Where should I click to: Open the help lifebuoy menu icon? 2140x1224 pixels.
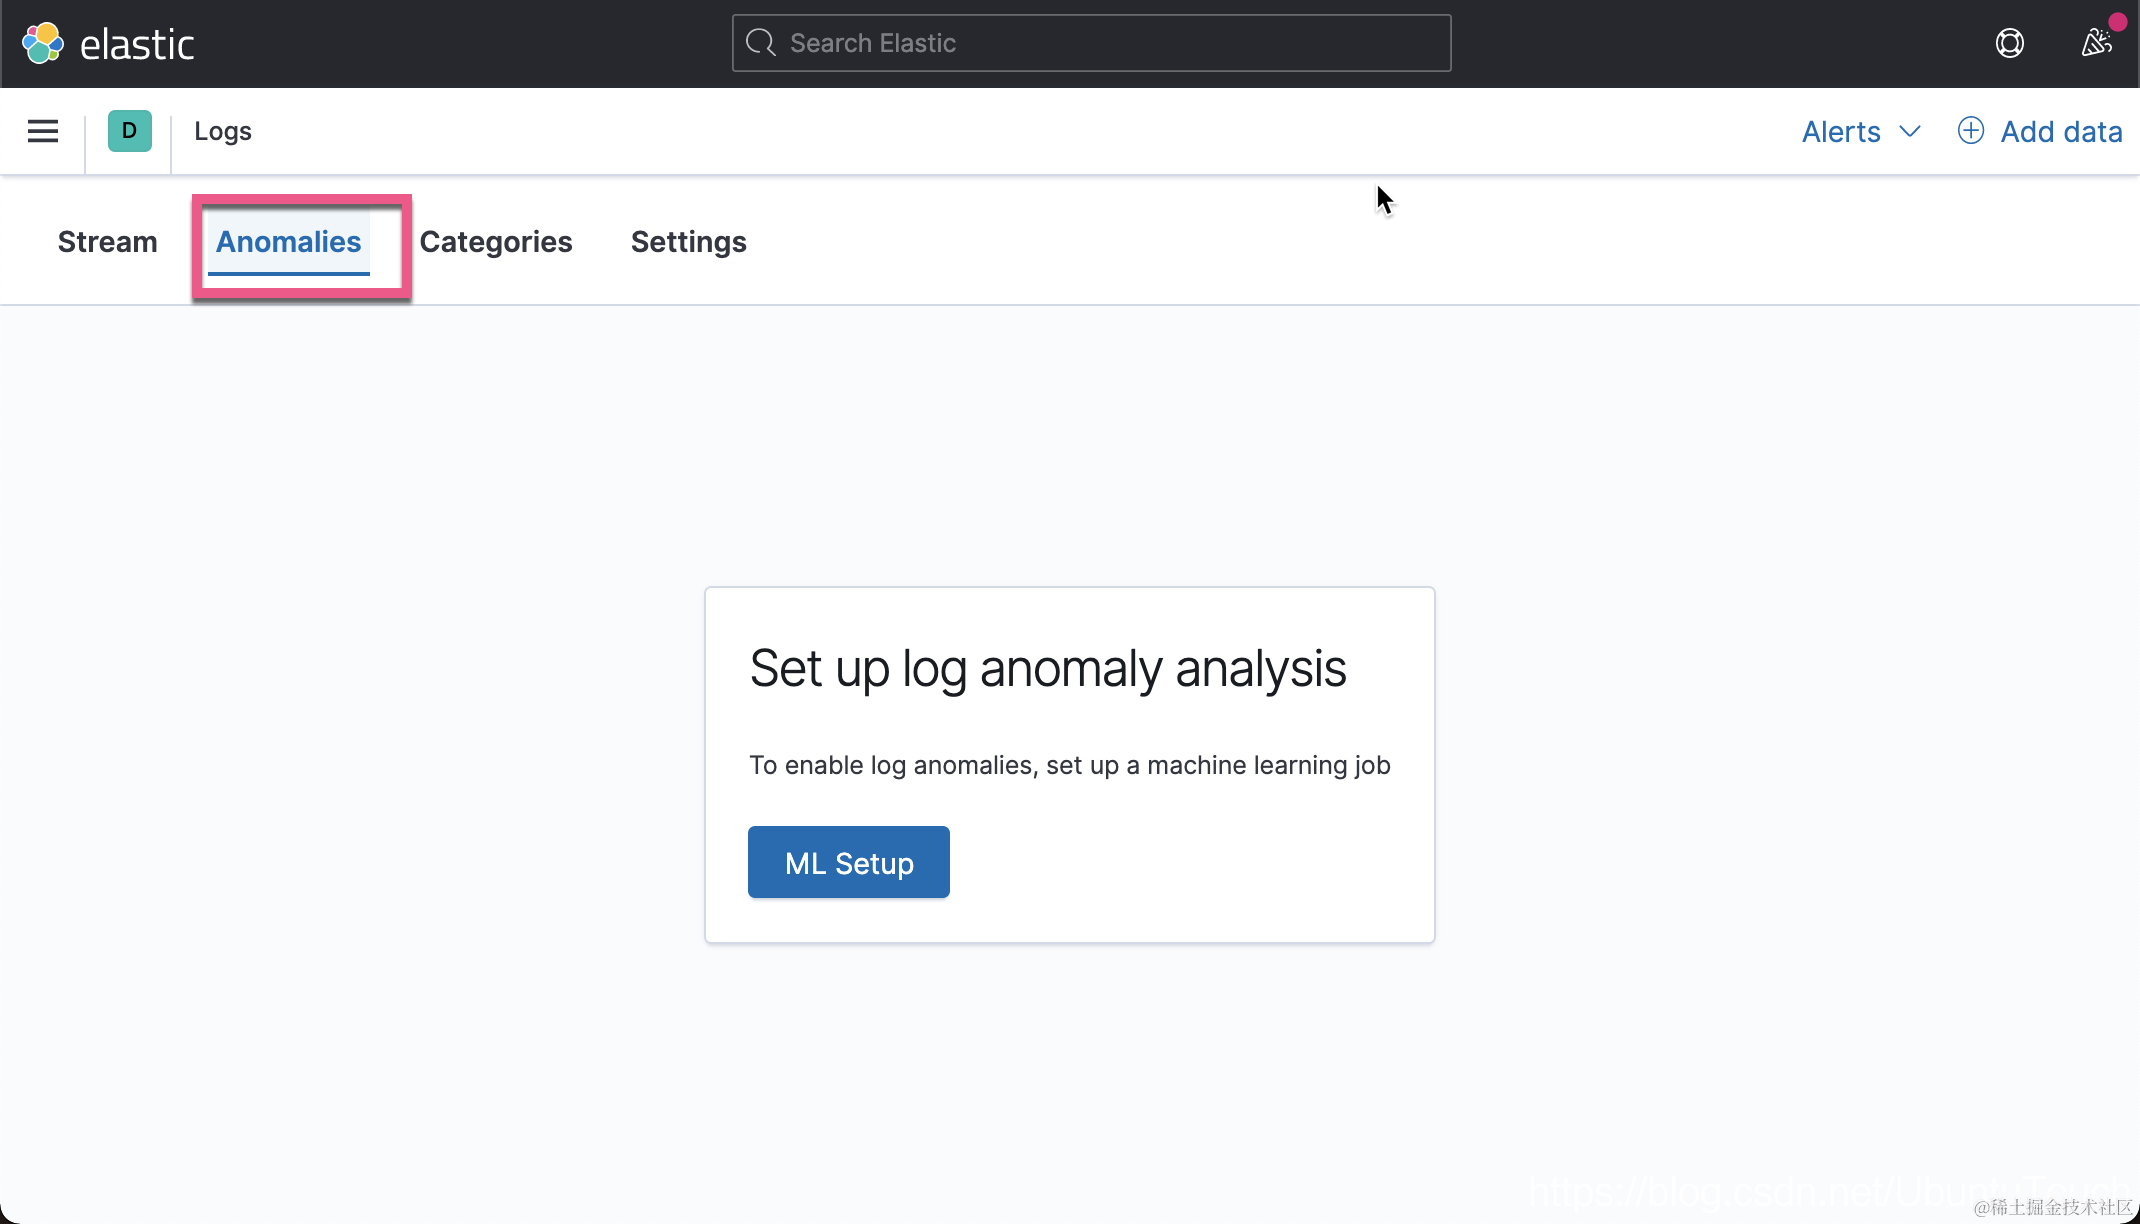click(x=2009, y=43)
